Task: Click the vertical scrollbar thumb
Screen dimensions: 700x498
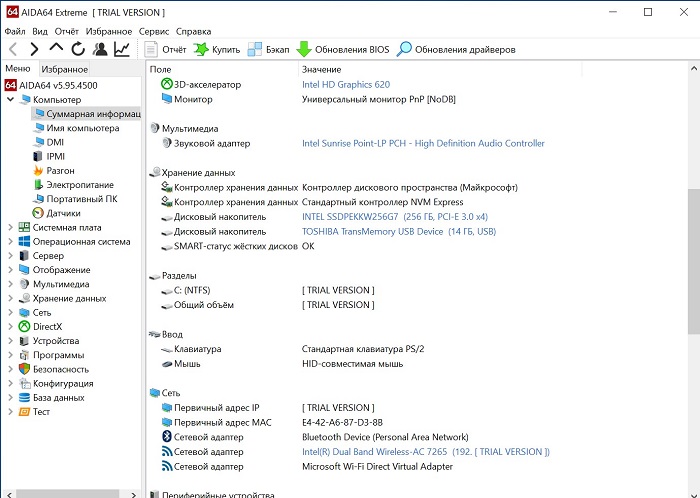Action: coord(694,261)
